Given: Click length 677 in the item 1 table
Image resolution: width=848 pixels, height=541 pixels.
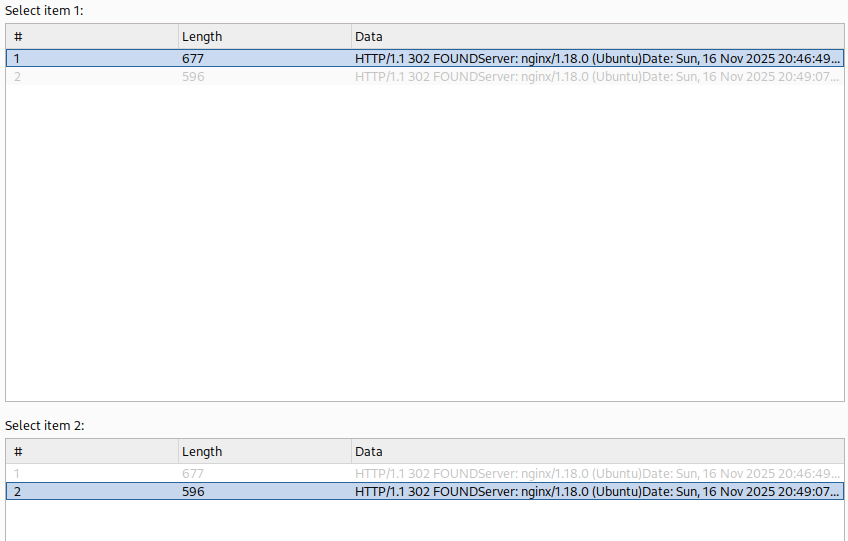Looking at the screenshot, I should [193, 58].
